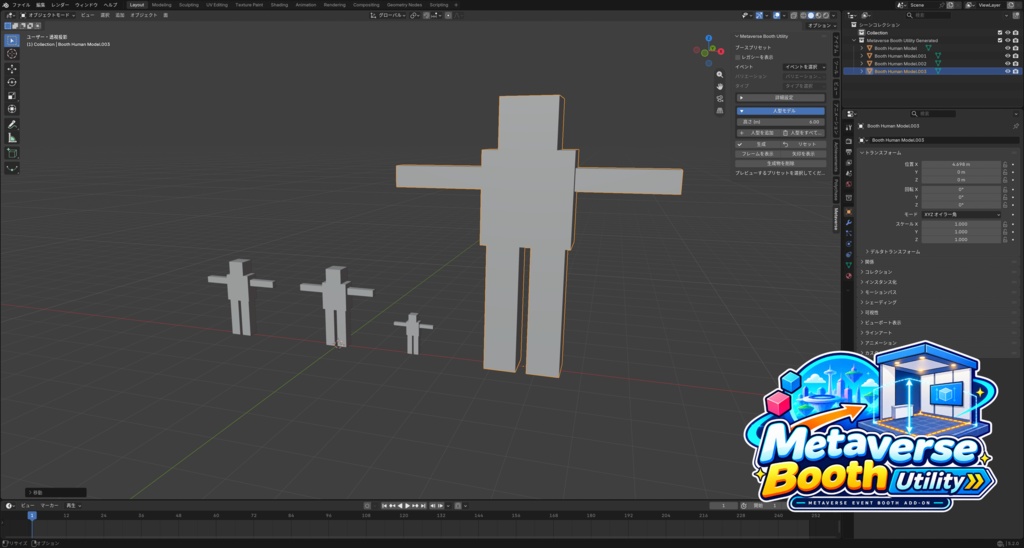Click the リセット button
Viewport: 1024px width, 548px height.
803,144
